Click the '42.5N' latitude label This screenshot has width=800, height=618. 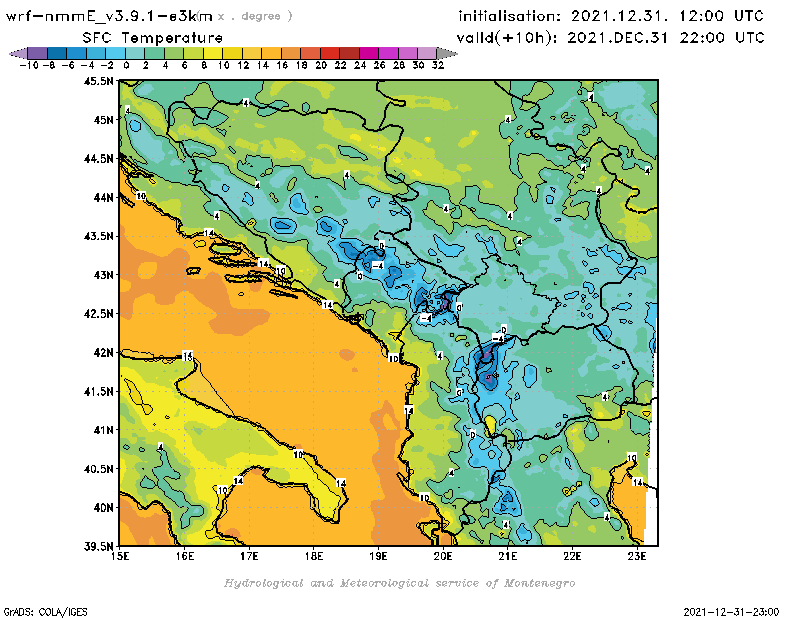[x=98, y=313]
